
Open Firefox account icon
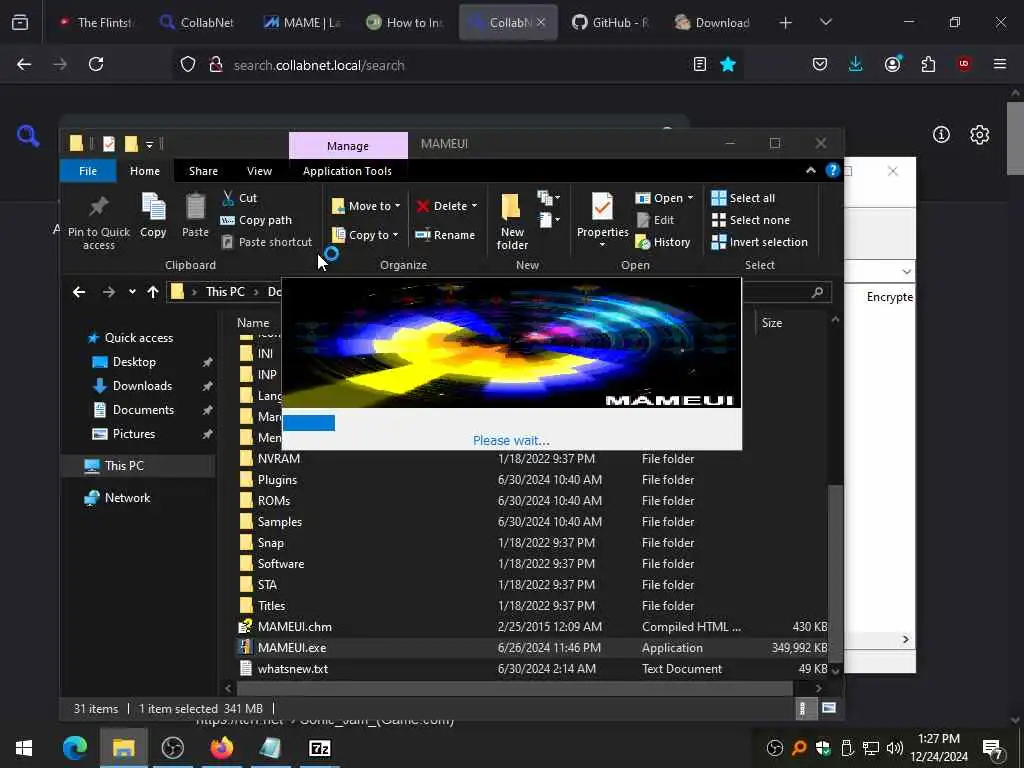coord(892,64)
